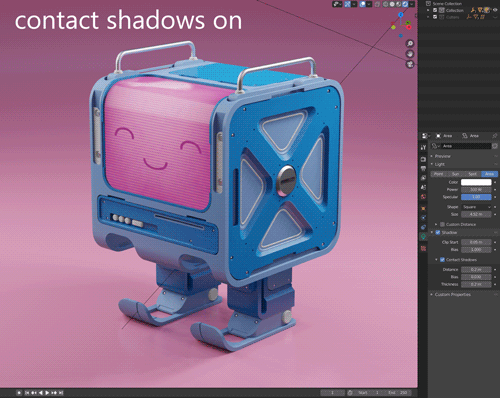Select wireframe viewport shading

[x=386, y=4]
